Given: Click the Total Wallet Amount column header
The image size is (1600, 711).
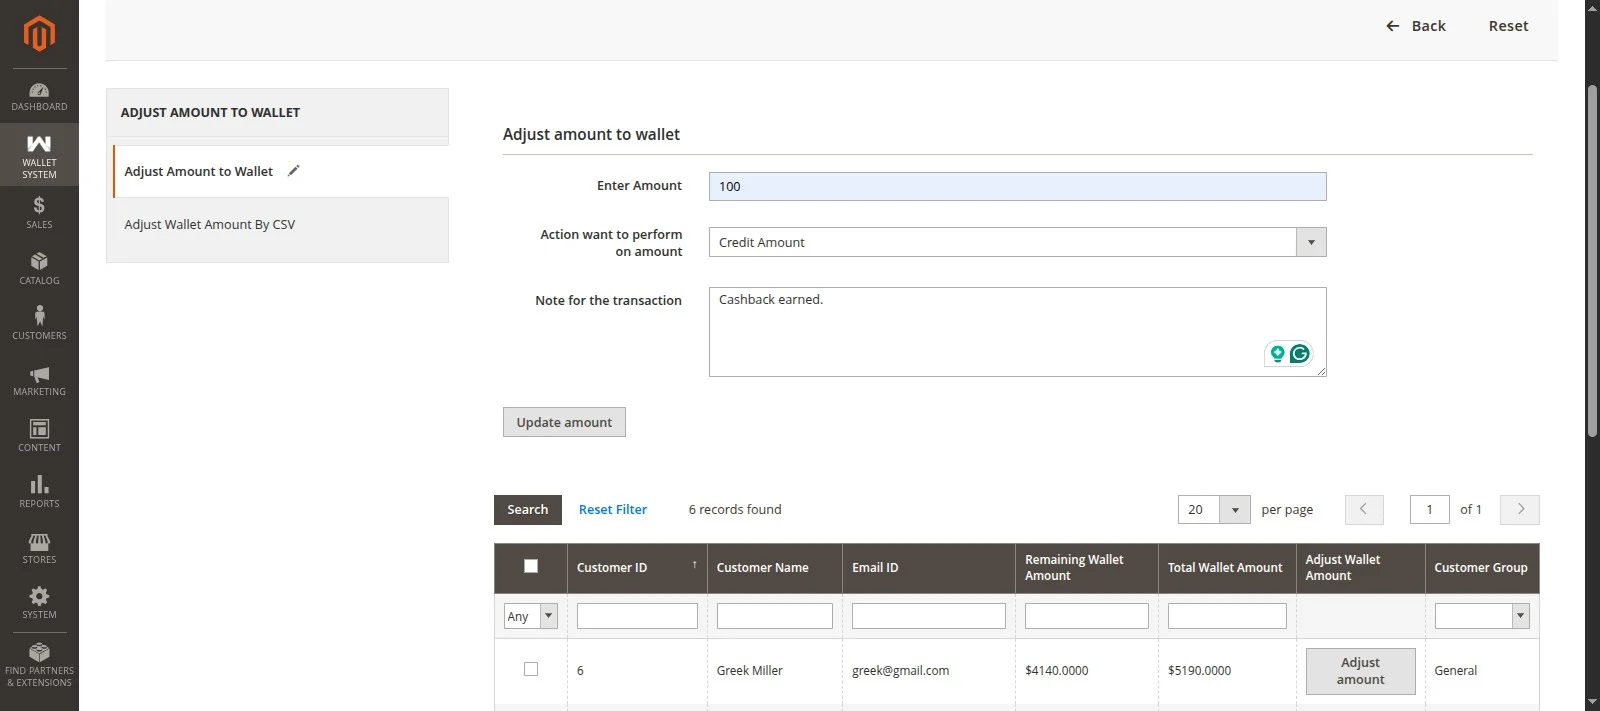Looking at the screenshot, I should (x=1227, y=568).
